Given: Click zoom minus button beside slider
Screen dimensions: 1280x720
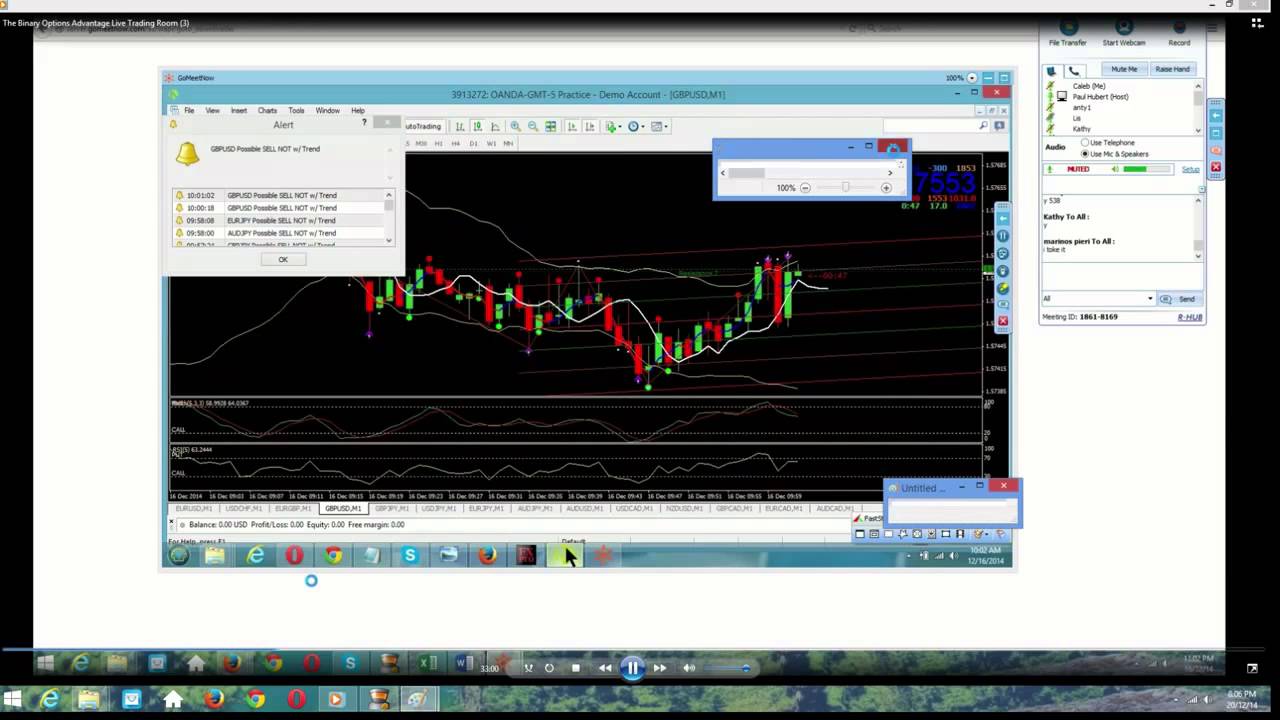Looking at the screenshot, I should click(805, 187).
